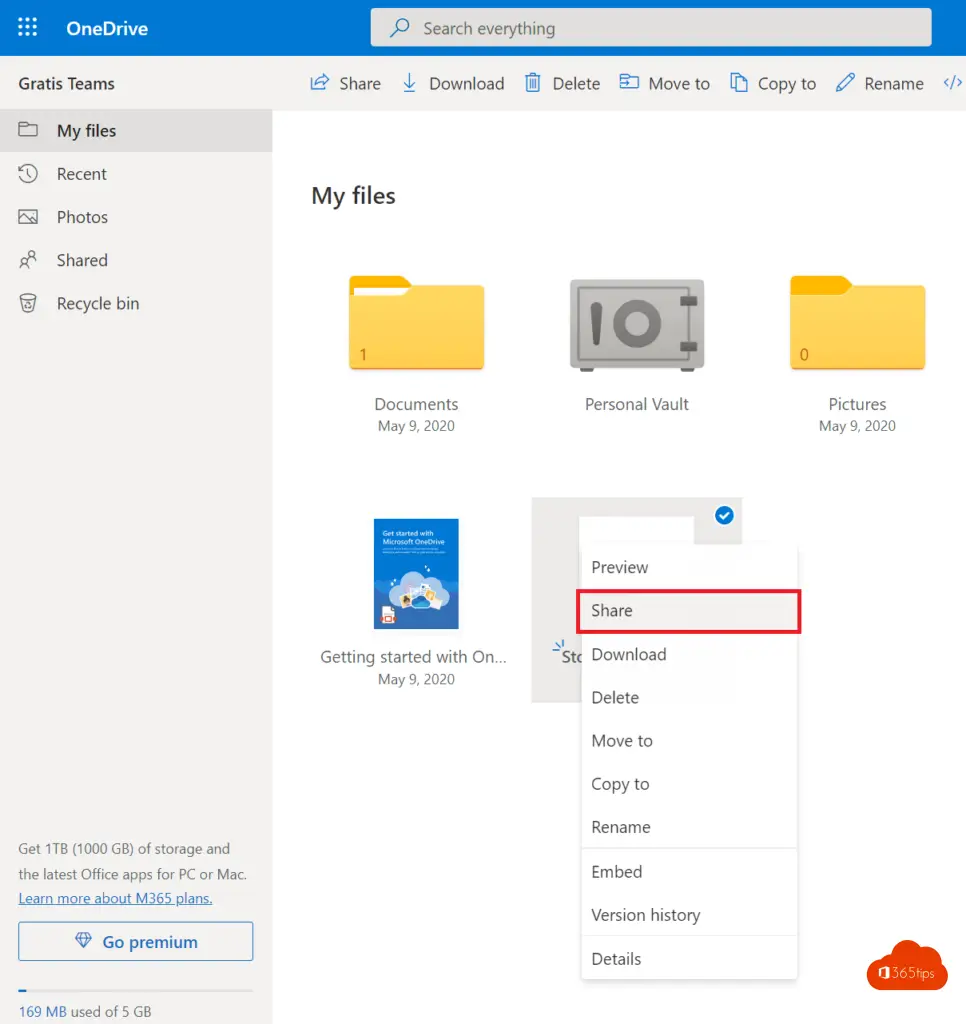Click the Move to icon in toolbar
Image resolution: width=966 pixels, height=1024 pixels.
click(629, 82)
